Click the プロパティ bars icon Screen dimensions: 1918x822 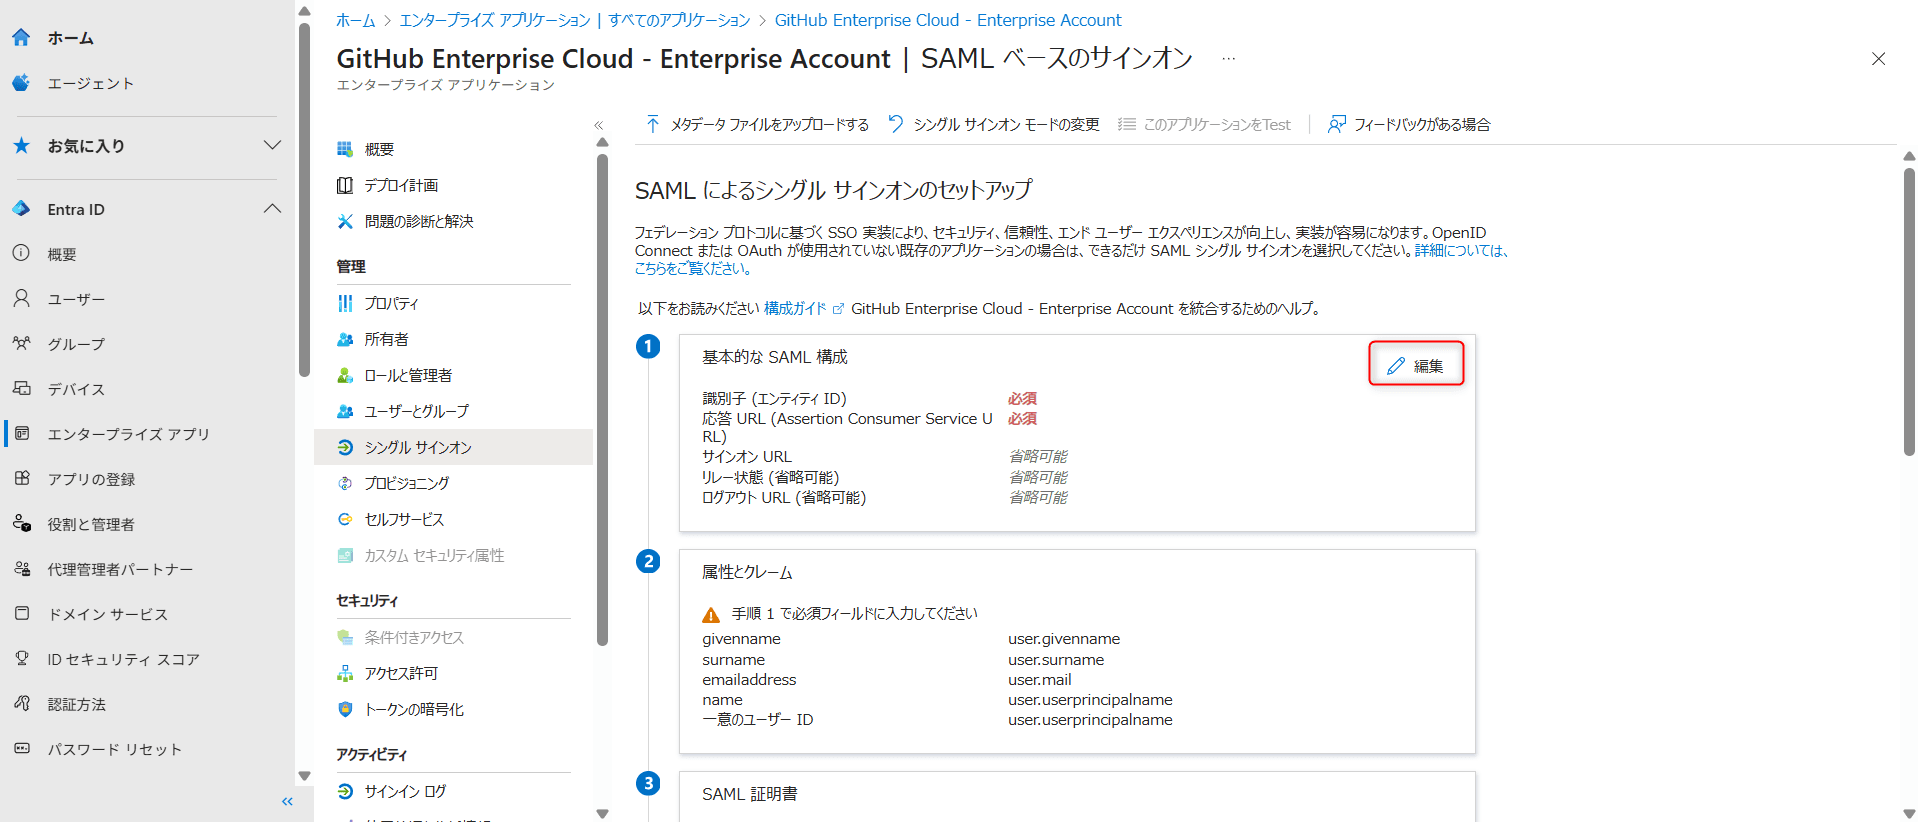click(x=345, y=303)
